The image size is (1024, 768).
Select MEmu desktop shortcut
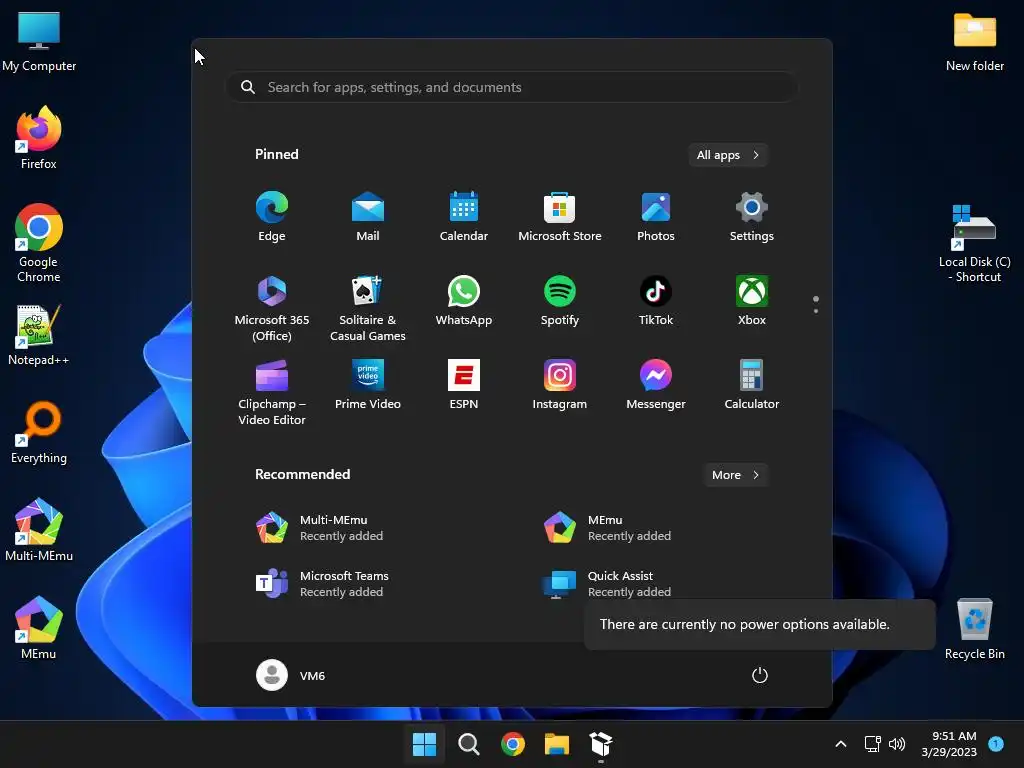pos(39,629)
